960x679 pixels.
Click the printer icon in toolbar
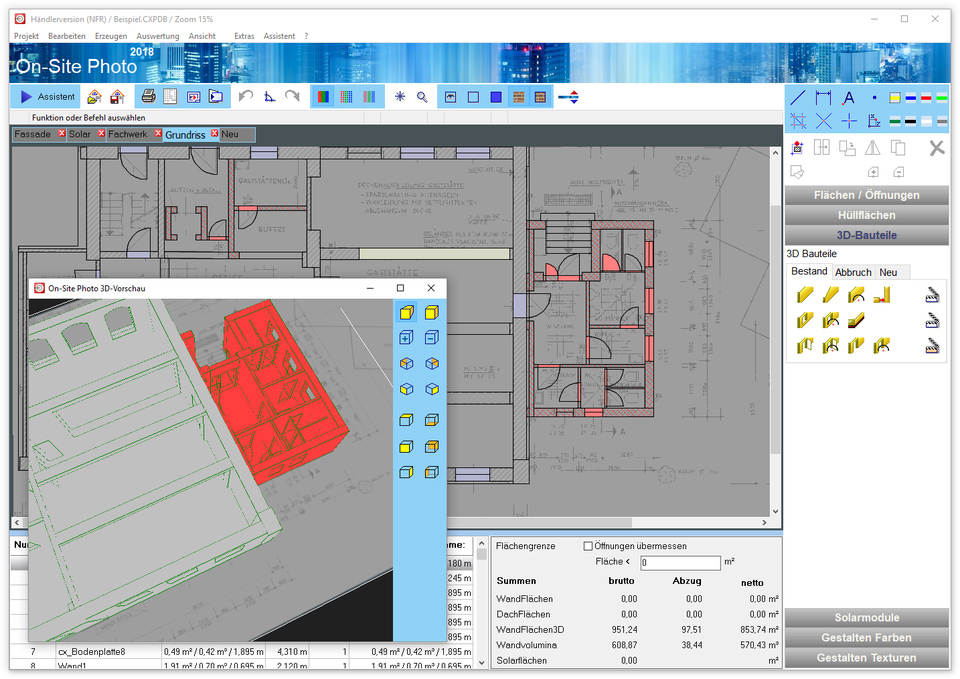[x=148, y=97]
